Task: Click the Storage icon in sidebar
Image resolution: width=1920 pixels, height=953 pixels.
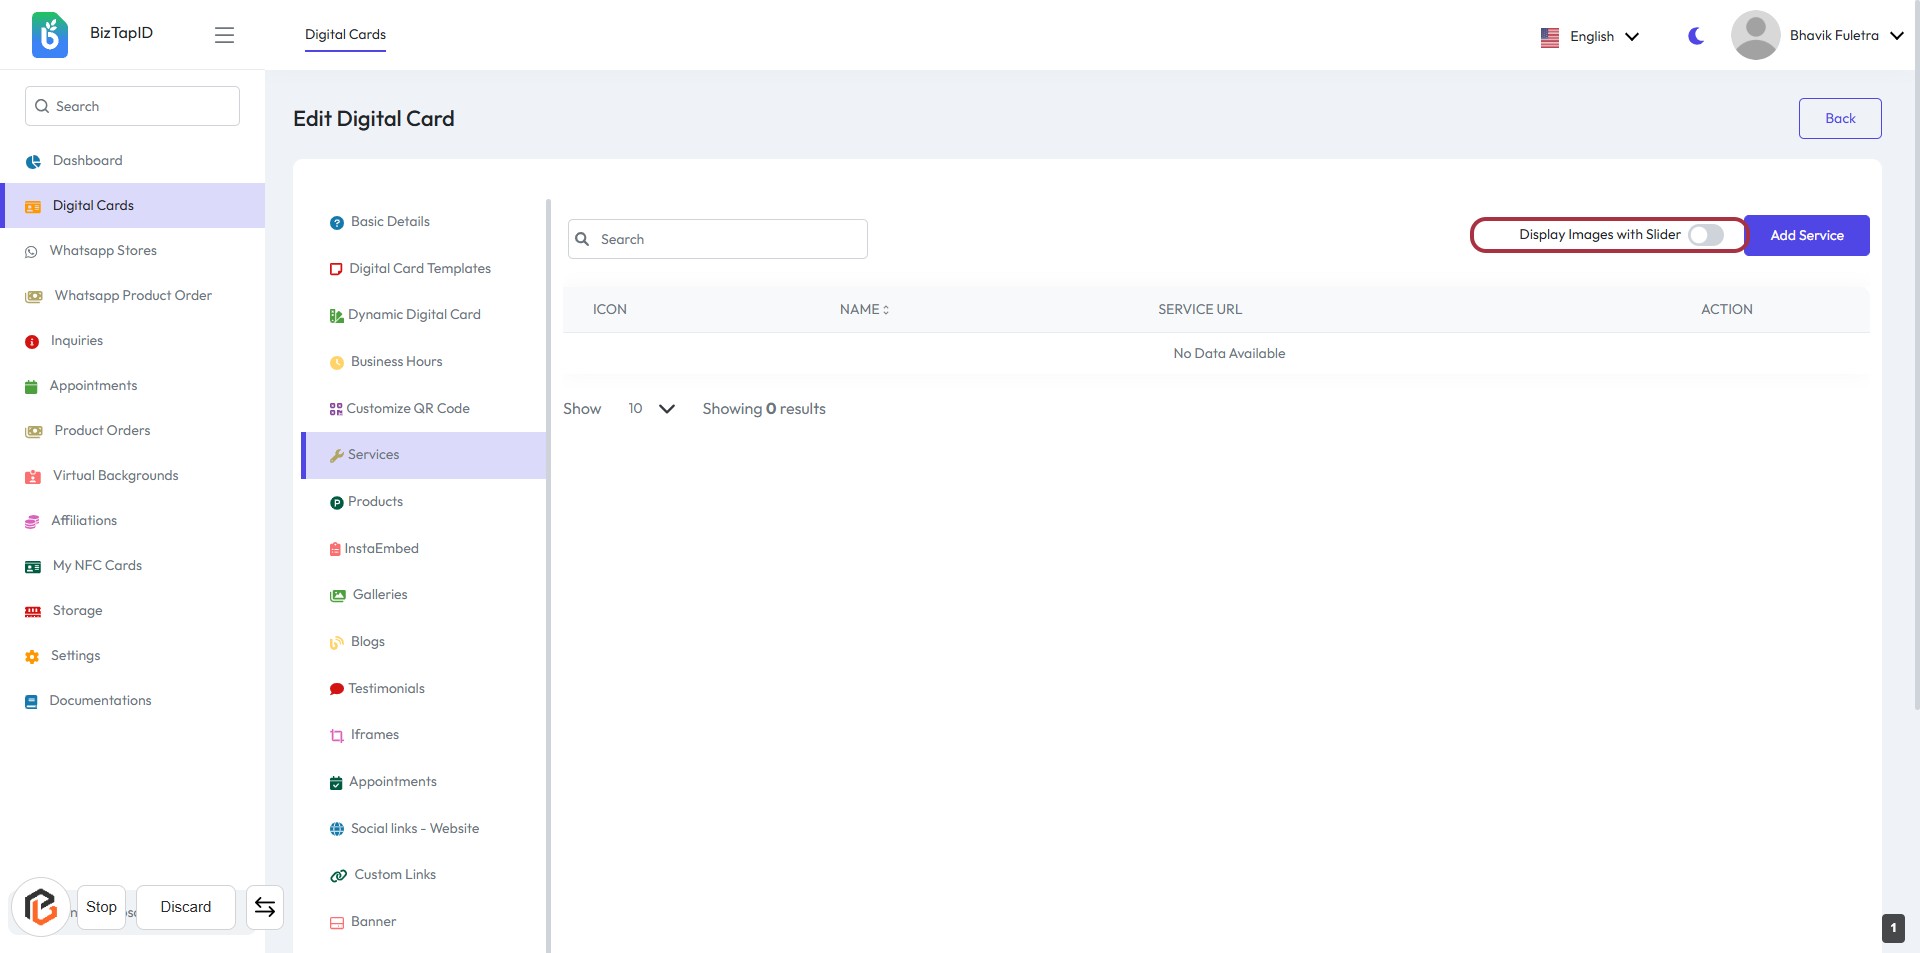Action: point(33,611)
